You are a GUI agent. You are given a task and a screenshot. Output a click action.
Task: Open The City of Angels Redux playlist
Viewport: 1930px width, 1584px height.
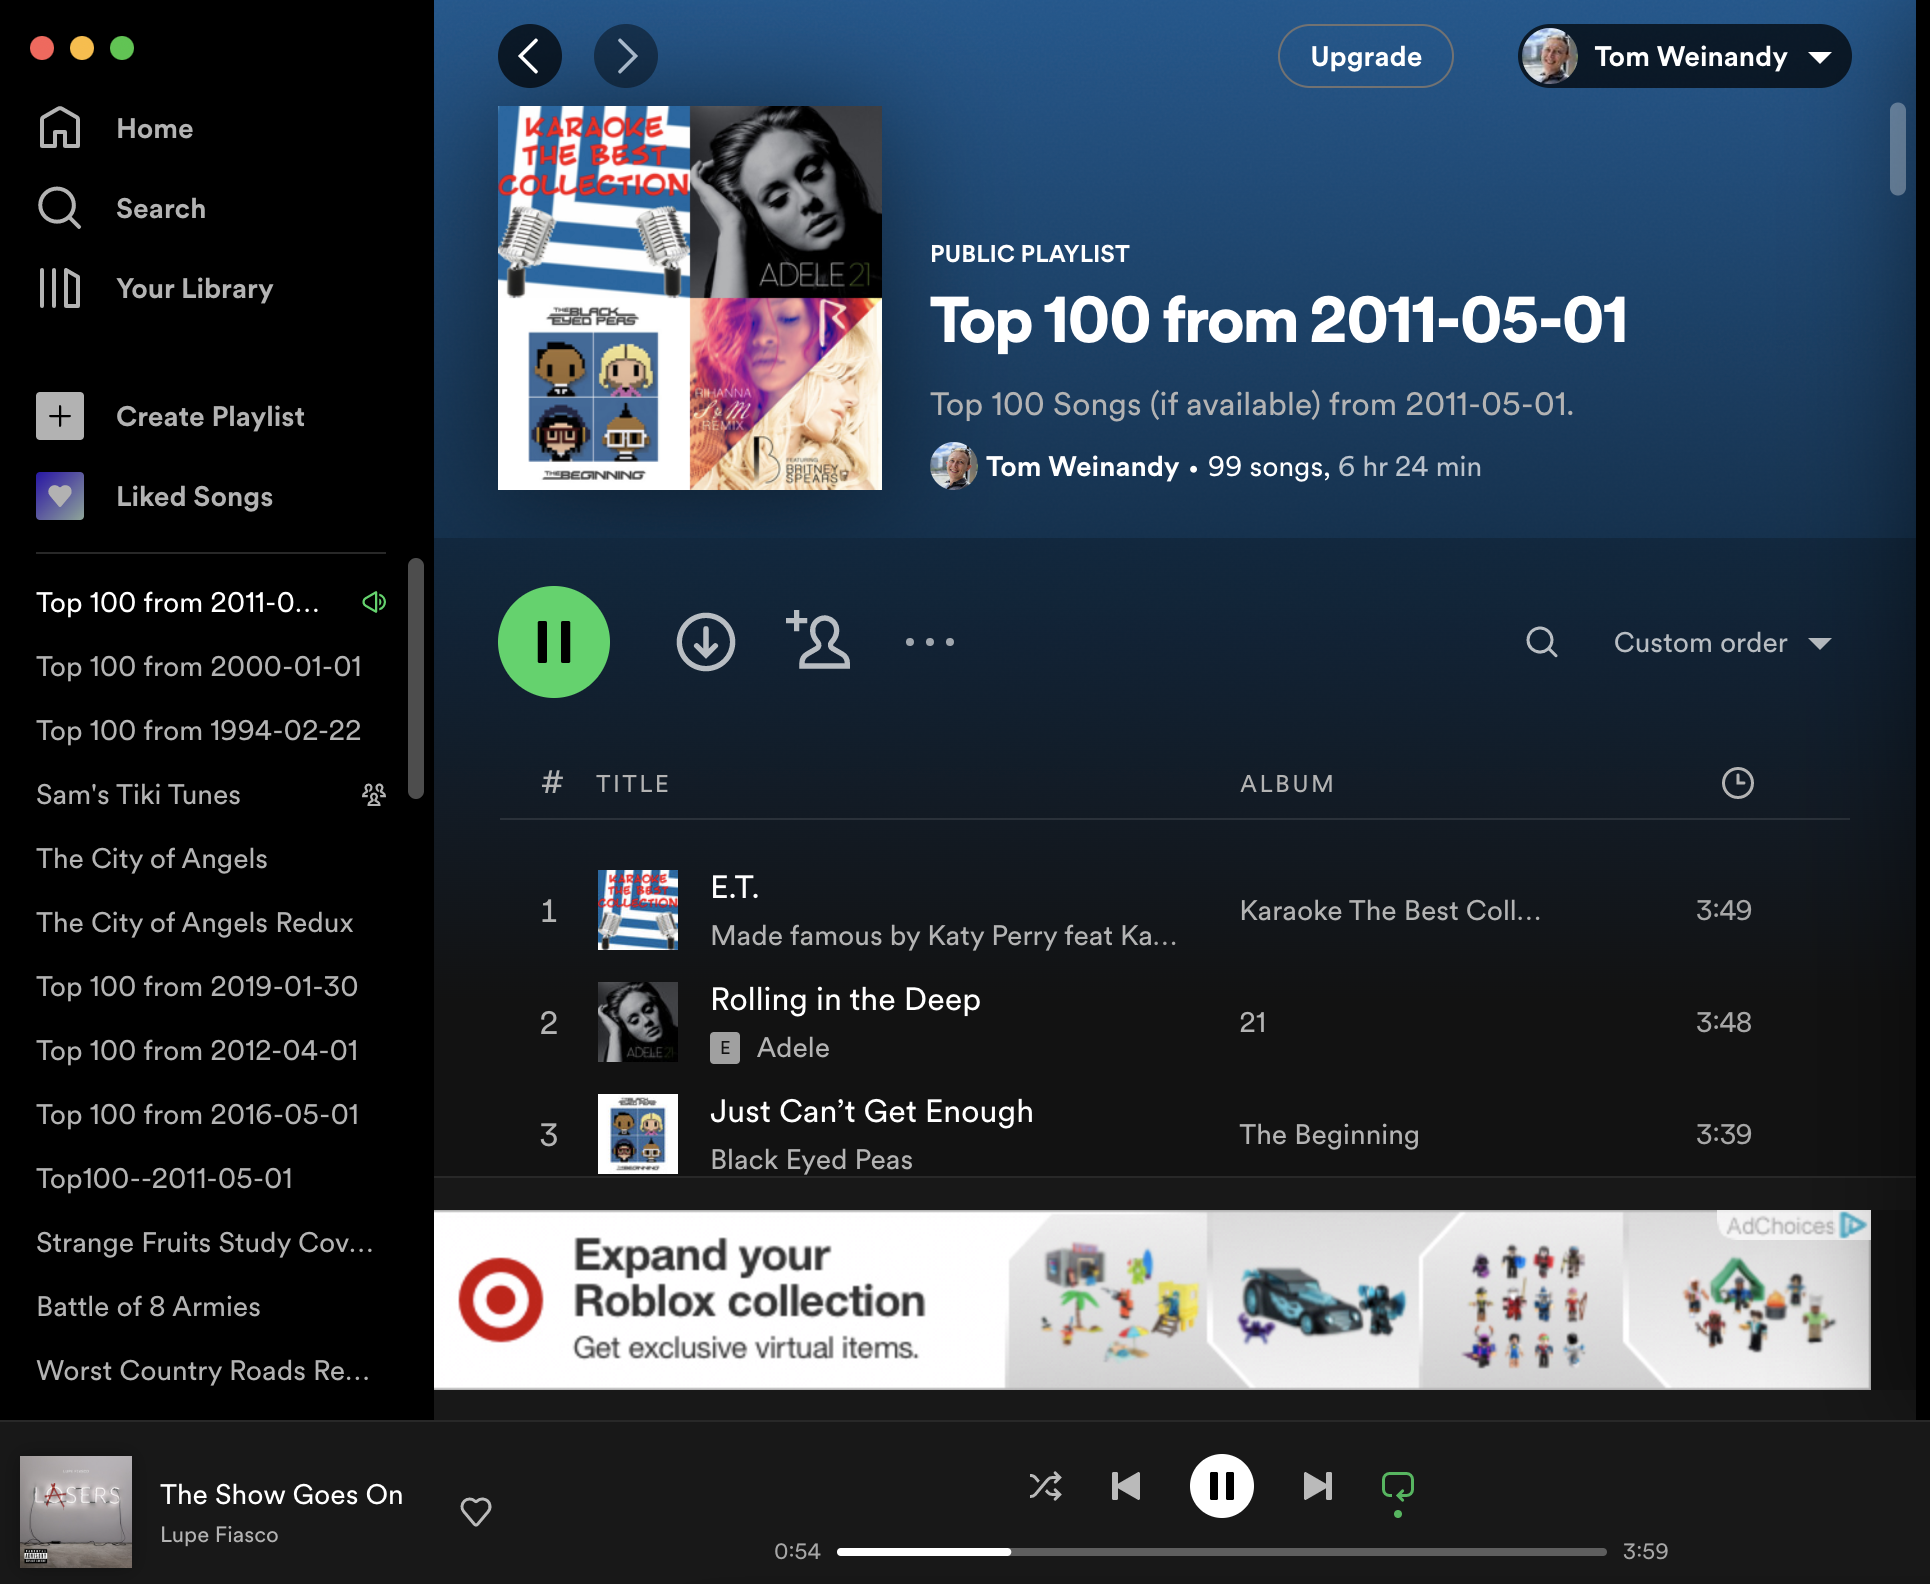click(195, 922)
